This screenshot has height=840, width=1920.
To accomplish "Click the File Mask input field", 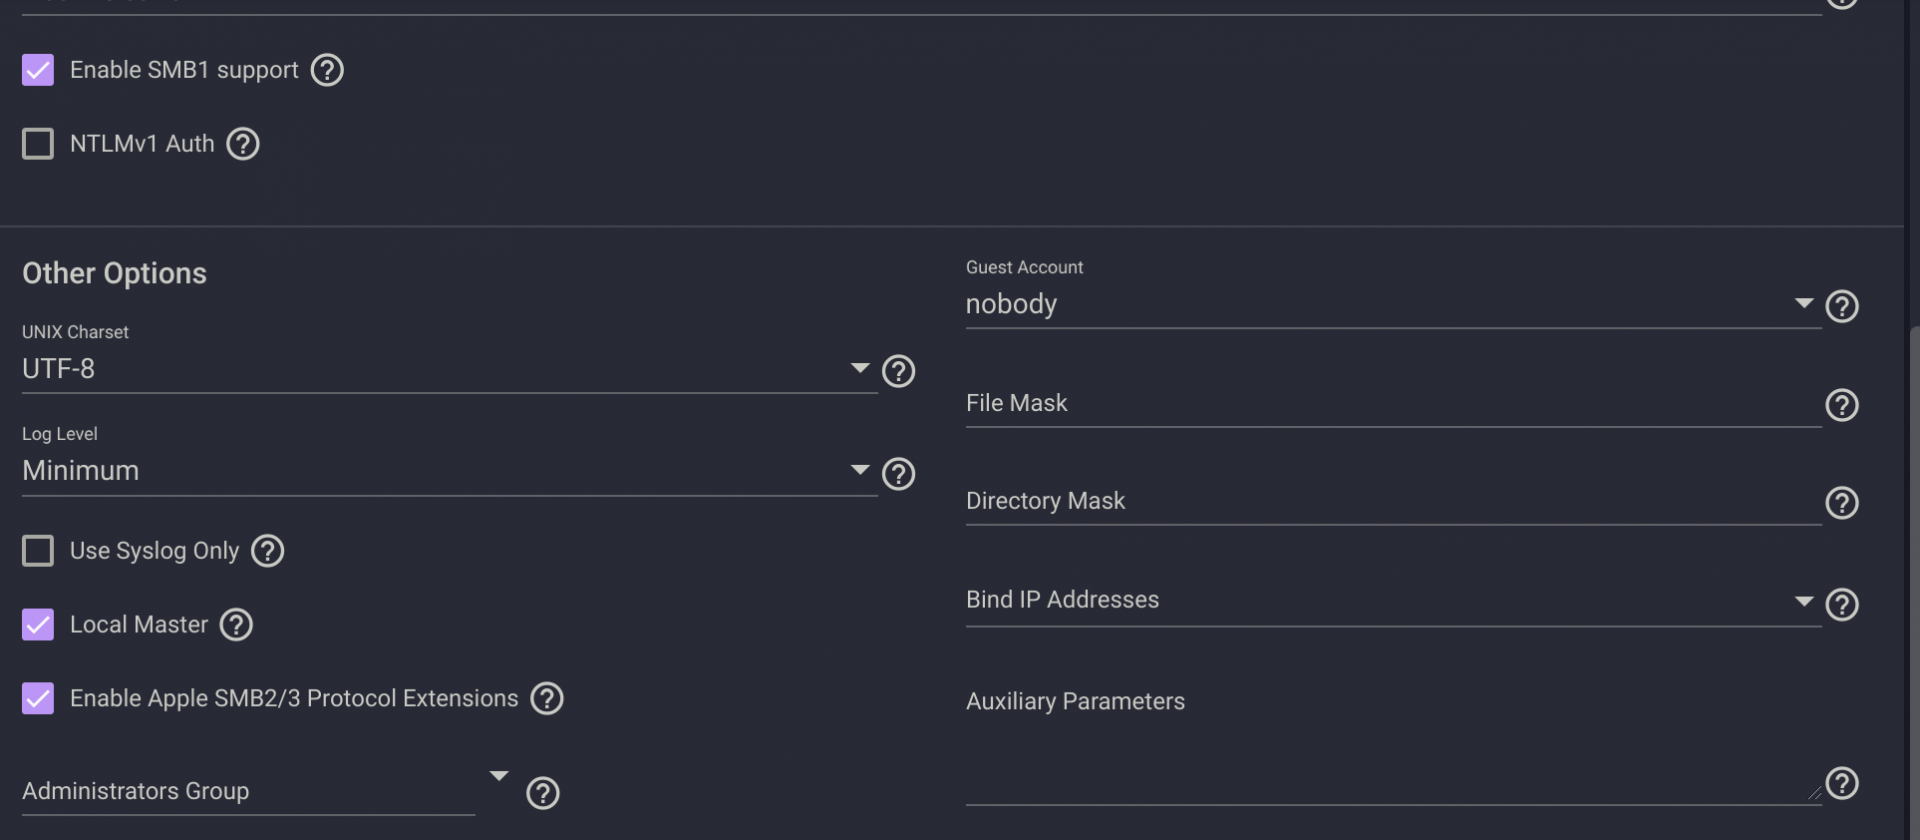I will (1390, 403).
